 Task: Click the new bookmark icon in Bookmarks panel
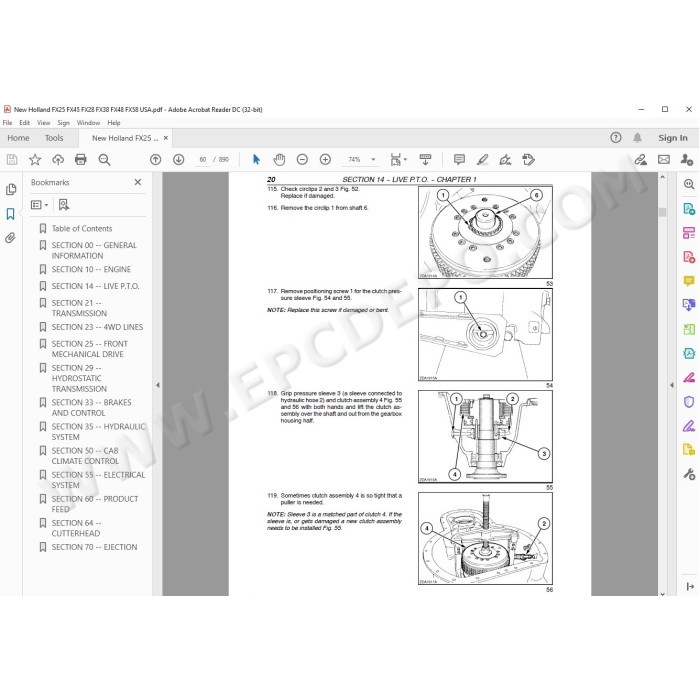64,204
